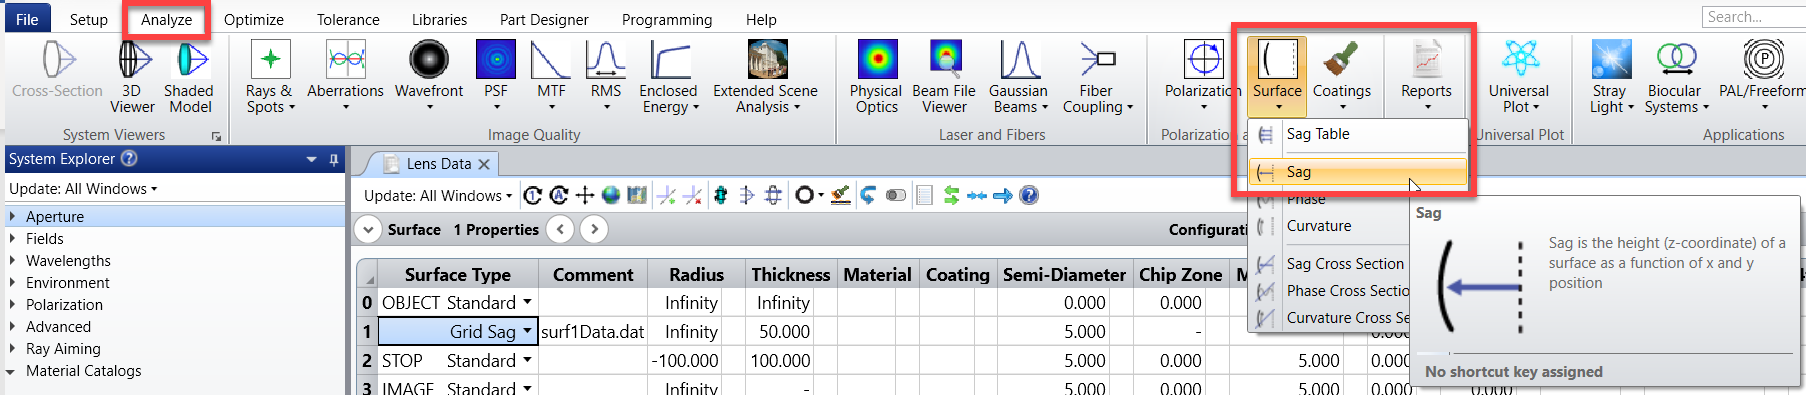Screen dimensions: 1806x395
Task: Click the green swap arrows icon
Action: coord(951,195)
